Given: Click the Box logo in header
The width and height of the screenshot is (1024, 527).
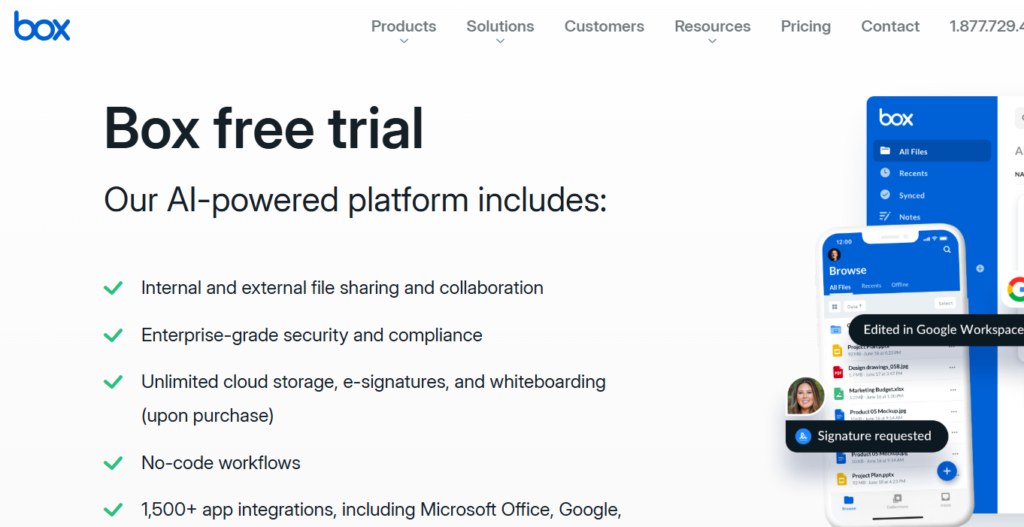Looking at the screenshot, I should click(42, 26).
